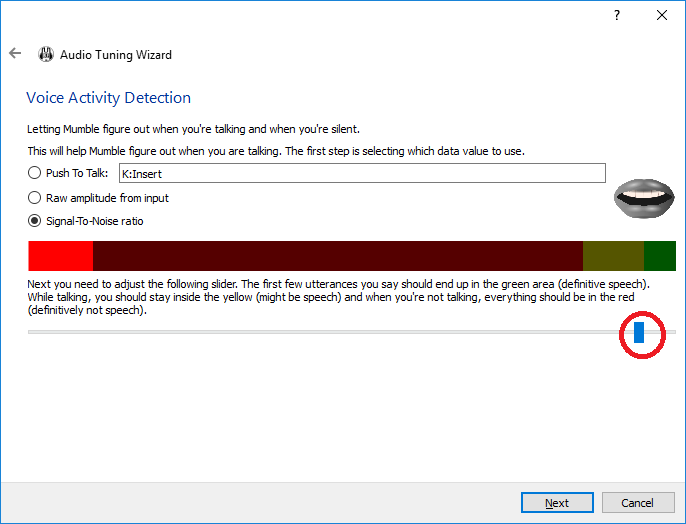Click the Audio Tuning Wizard title text
The height and width of the screenshot is (524, 686).
click(116, 55)
